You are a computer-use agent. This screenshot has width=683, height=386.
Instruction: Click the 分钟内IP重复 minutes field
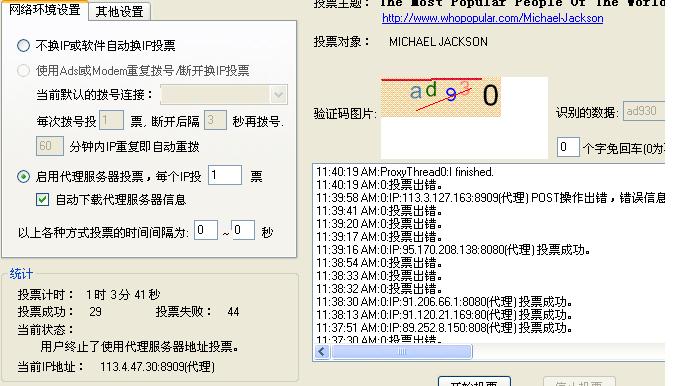point(50,146)
